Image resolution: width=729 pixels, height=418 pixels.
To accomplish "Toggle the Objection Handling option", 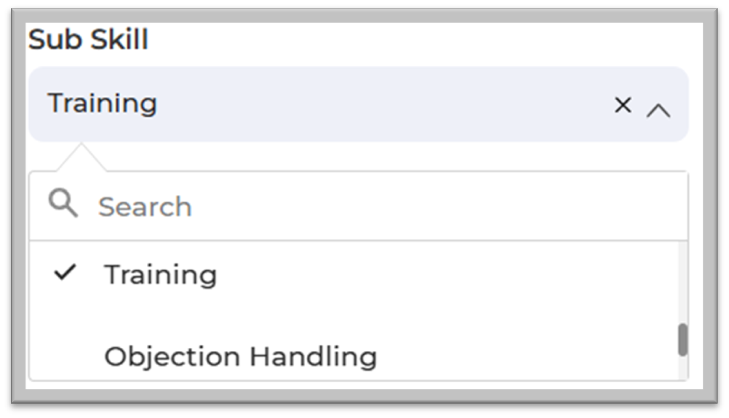I will pyautogui.click(x=240, y=356).
